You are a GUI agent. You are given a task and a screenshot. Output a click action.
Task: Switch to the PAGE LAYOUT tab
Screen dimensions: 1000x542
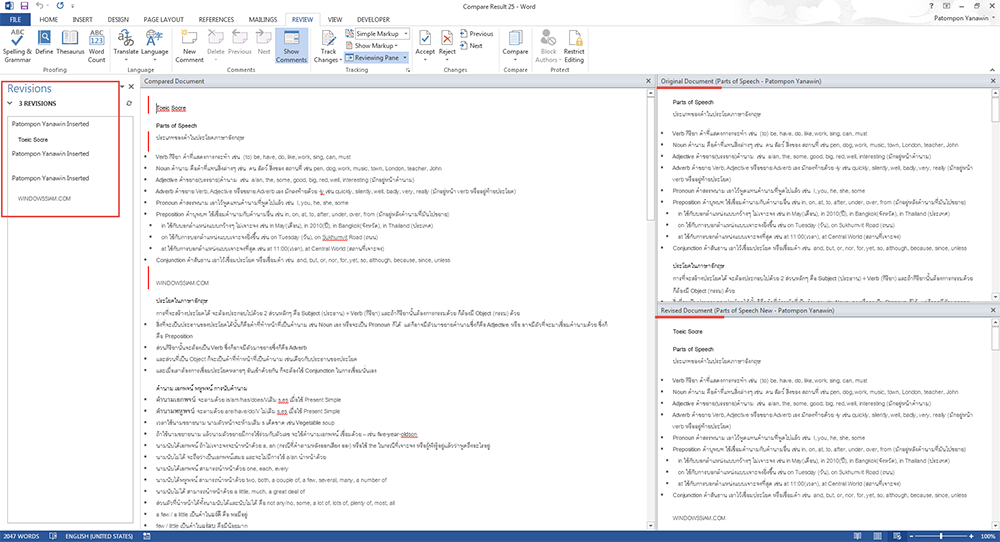pyautogui.click(x=163, y=19)
